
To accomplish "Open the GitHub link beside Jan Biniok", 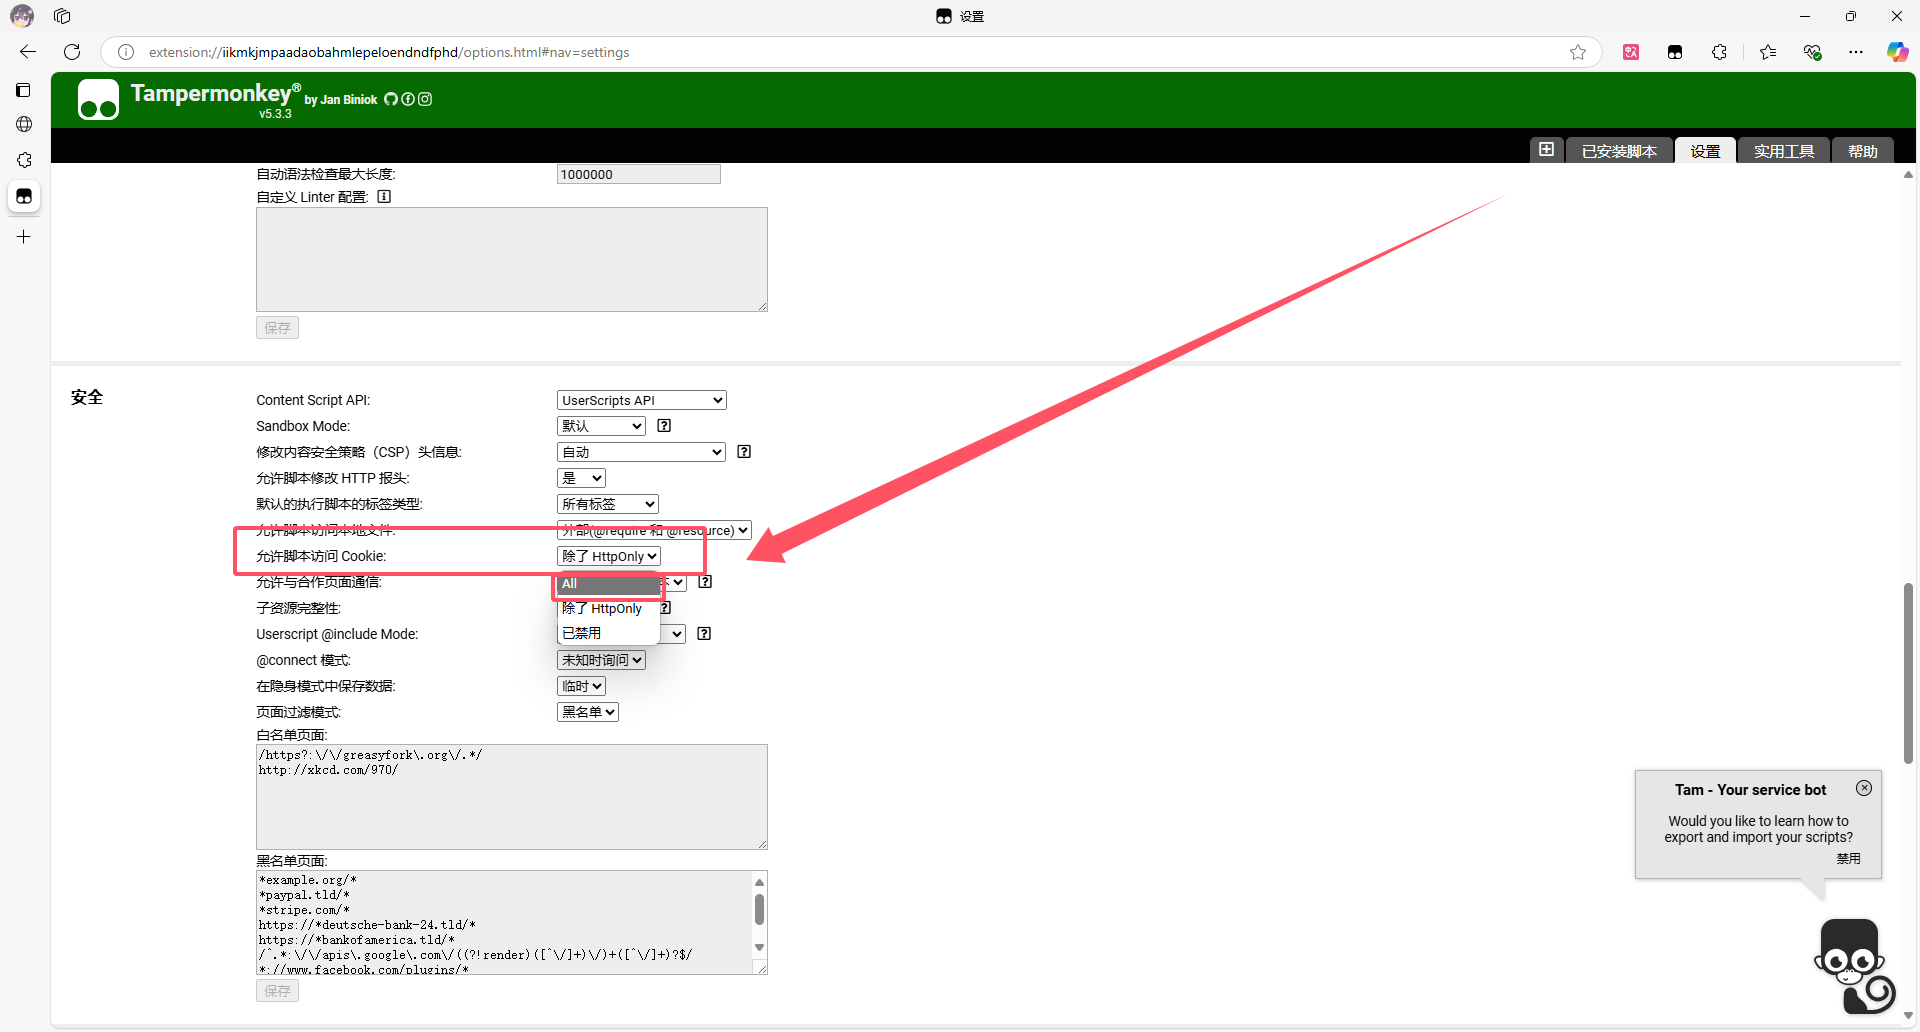I will 391,99.
